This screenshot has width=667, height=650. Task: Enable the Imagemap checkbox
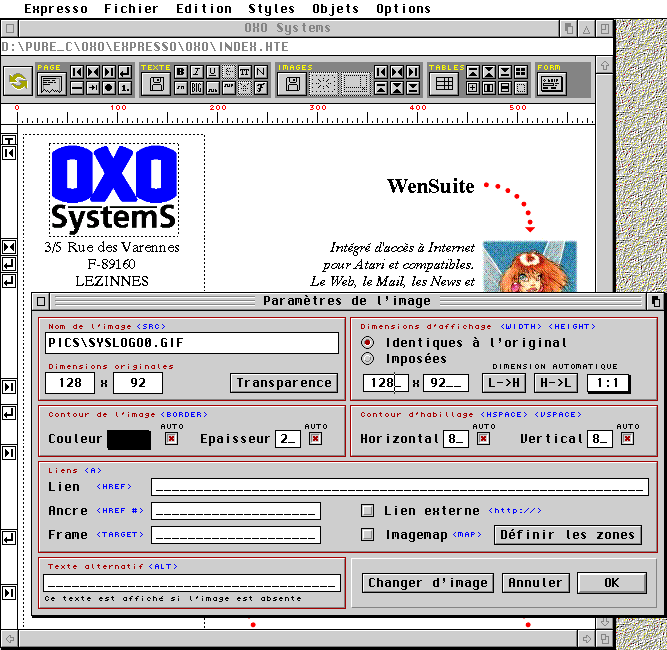(x=368, y=535)
